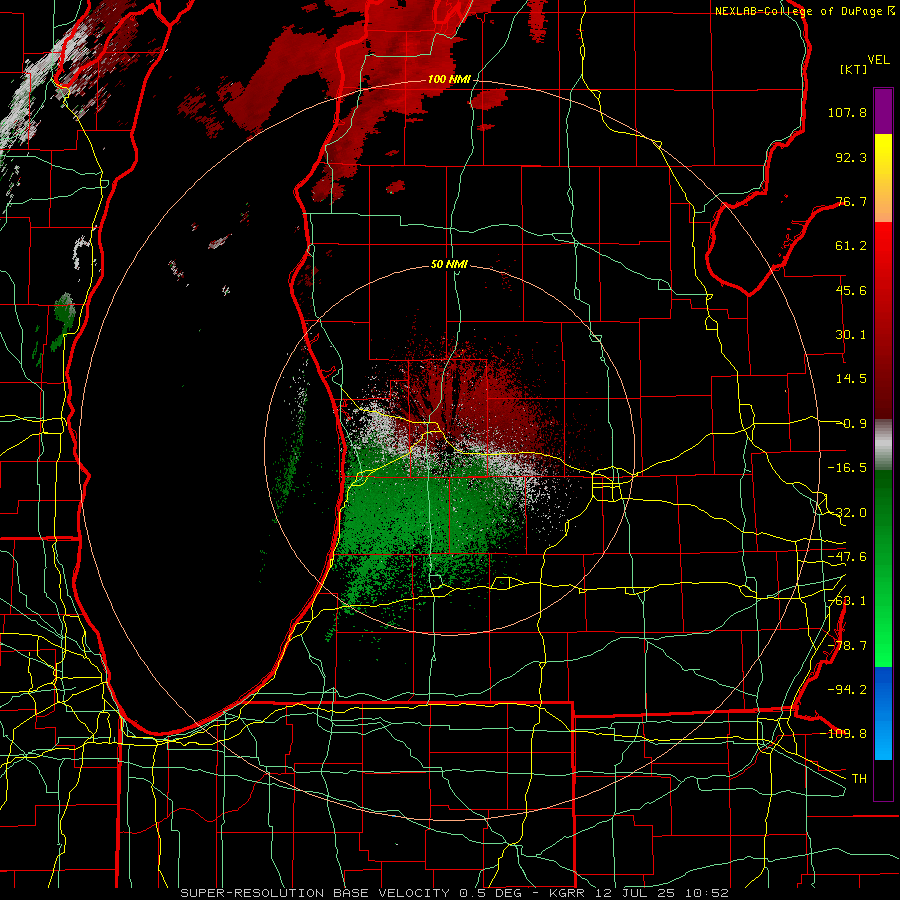
Task: Click the purple segment of the color bar
Action: (x=883, y=112)
